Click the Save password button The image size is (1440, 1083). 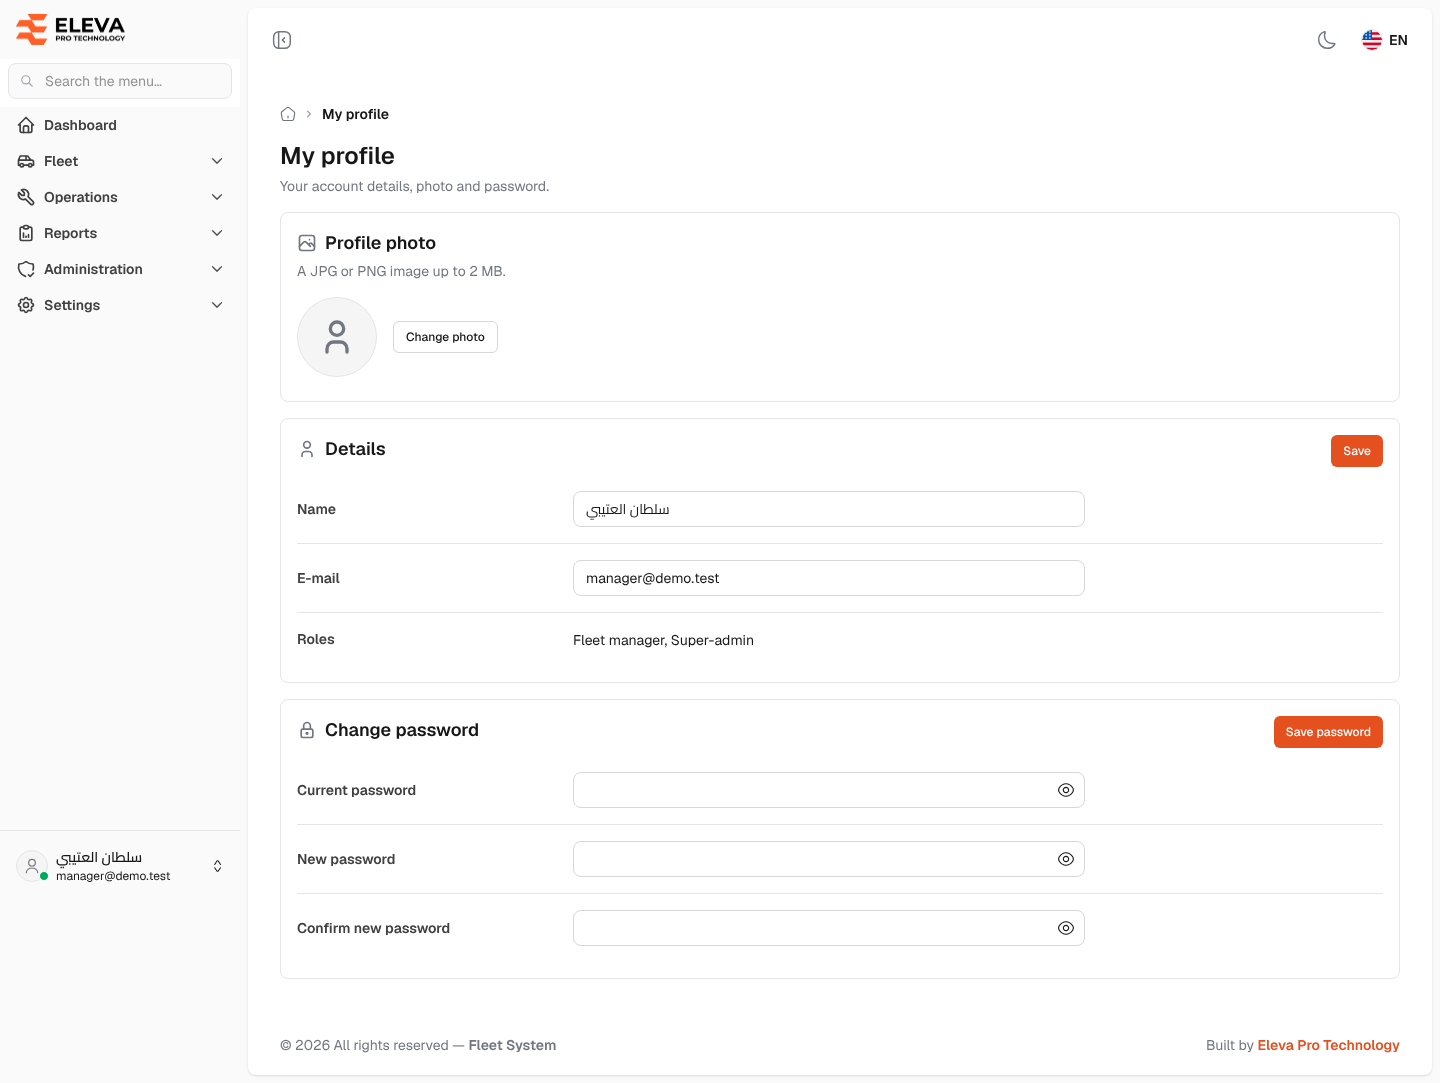[x=1328, y=732]
